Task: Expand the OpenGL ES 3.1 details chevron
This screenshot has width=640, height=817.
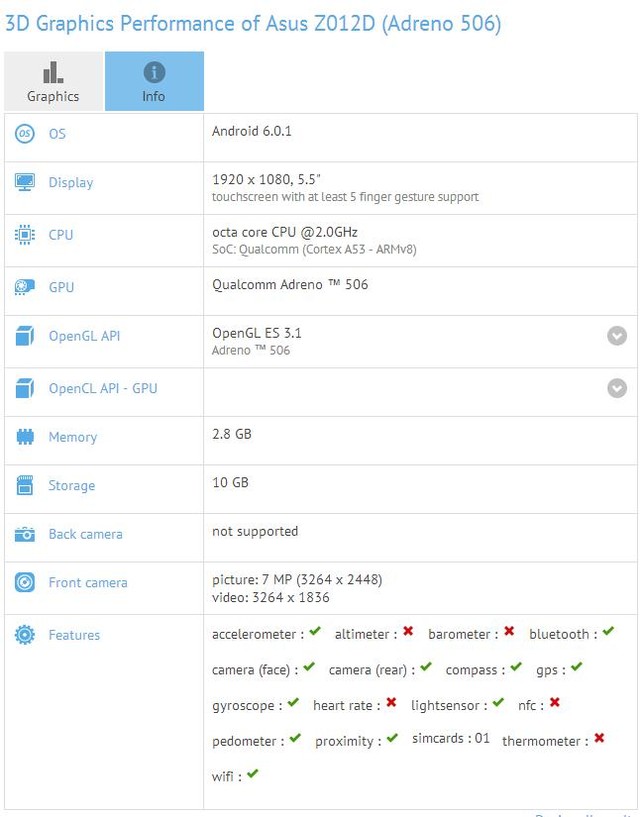Action: pyautogui.click(x=617, y=336)
